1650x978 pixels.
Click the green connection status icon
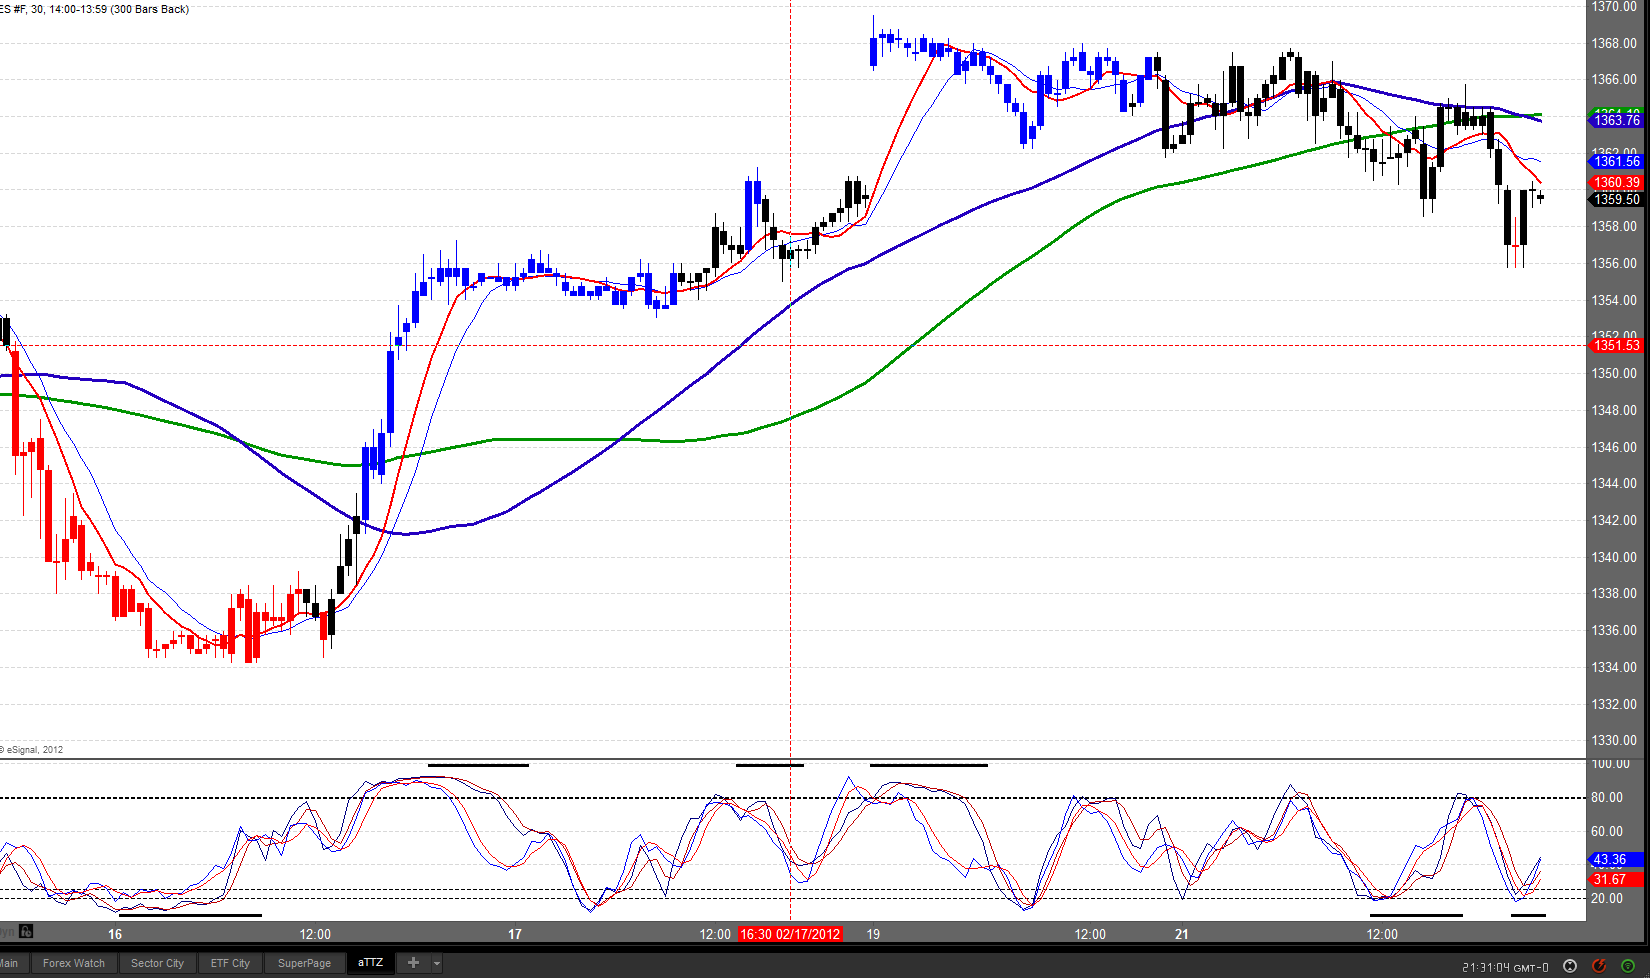(1628, 966)
